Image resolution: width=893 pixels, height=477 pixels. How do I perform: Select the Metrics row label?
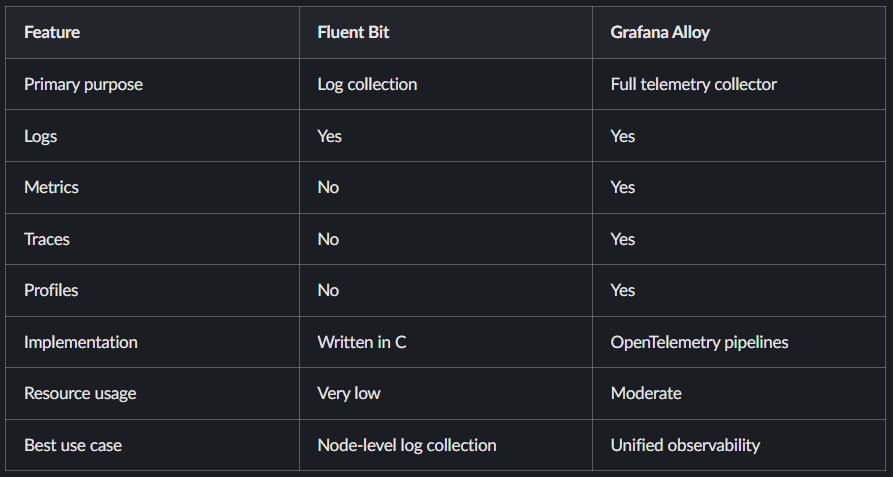[x=51, y=187]
